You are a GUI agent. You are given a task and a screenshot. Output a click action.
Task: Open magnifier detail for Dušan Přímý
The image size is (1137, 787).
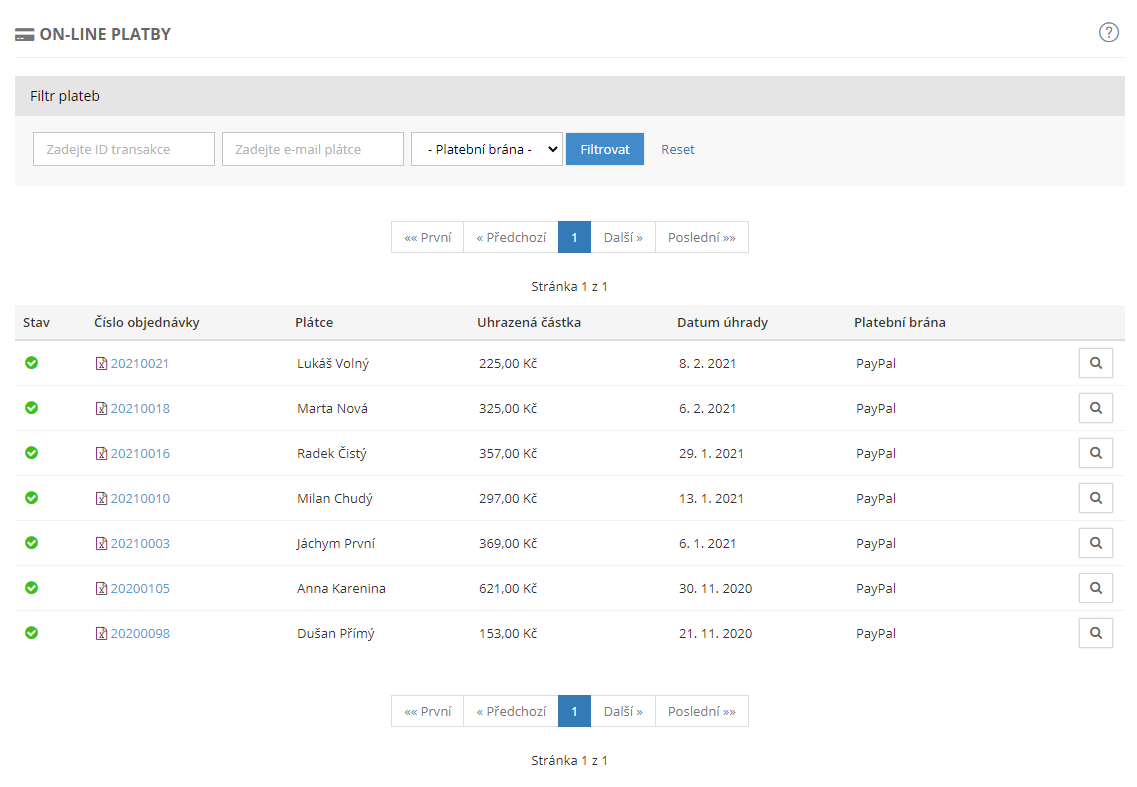(1095, 633)
